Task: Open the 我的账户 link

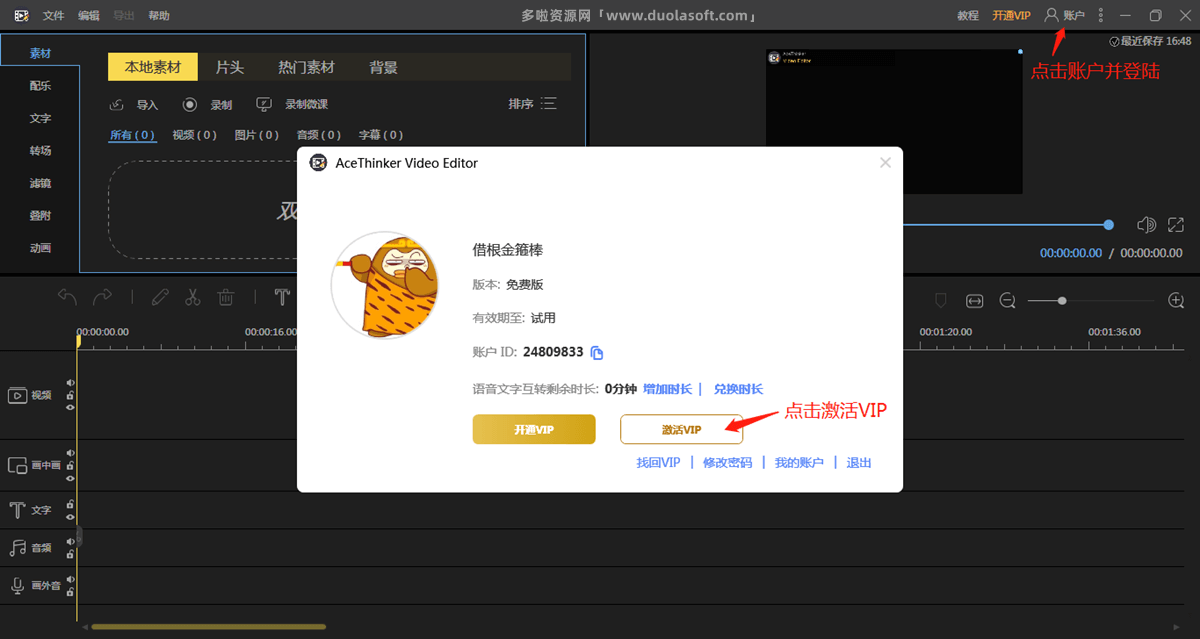Action: pyautogui.click(x=799, y=463)
